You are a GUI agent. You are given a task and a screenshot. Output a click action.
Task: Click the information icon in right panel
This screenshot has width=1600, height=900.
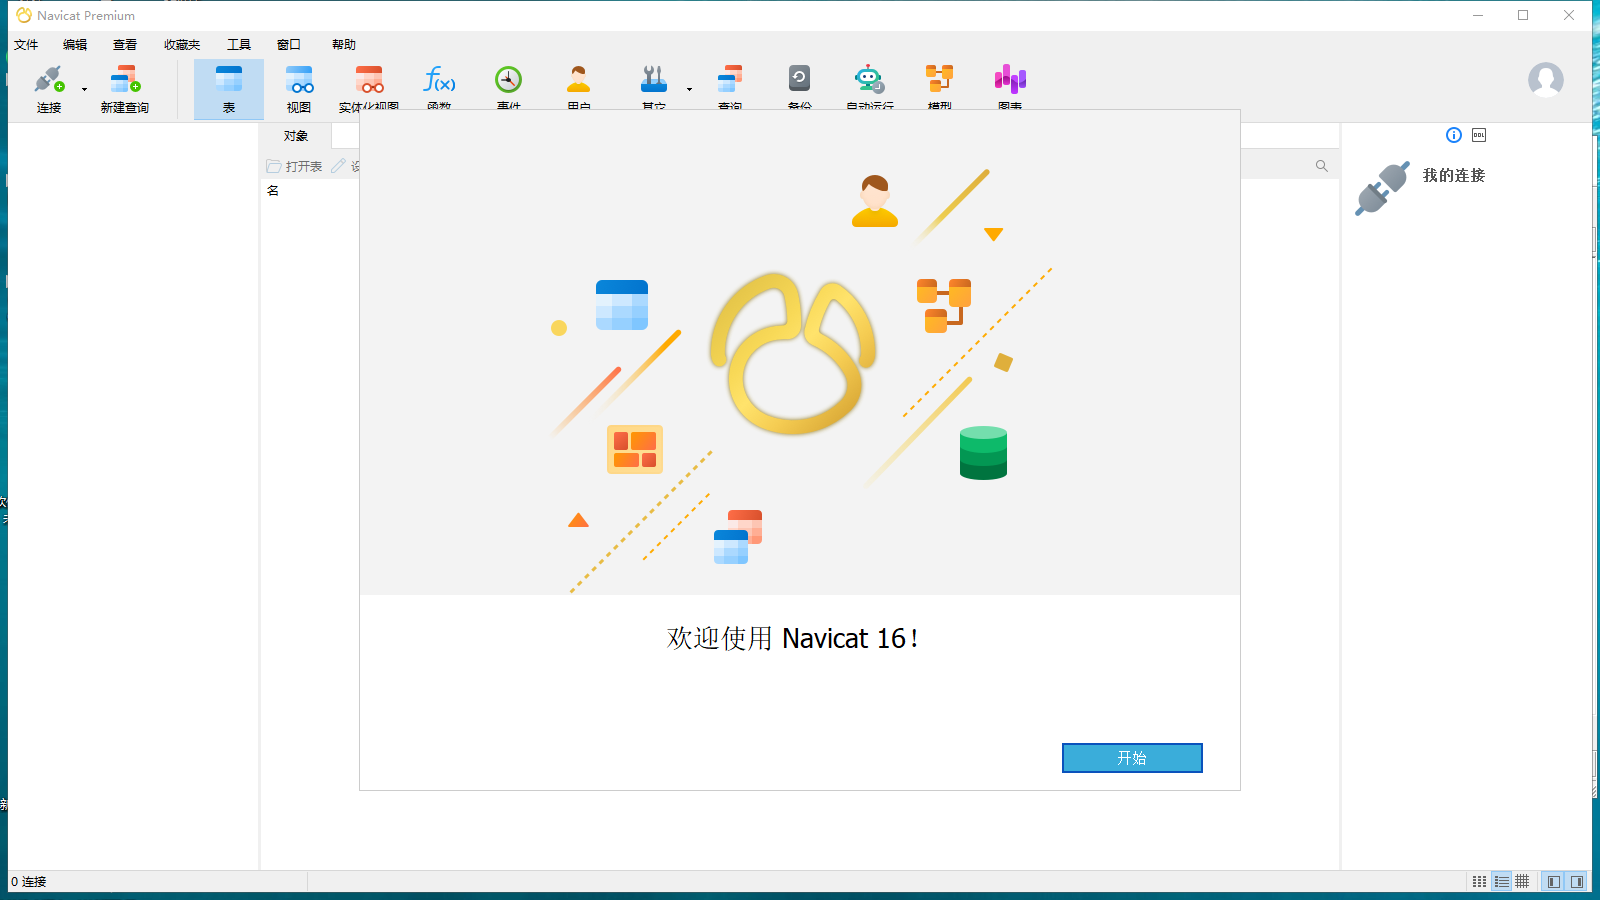[x=1454, y=135]
